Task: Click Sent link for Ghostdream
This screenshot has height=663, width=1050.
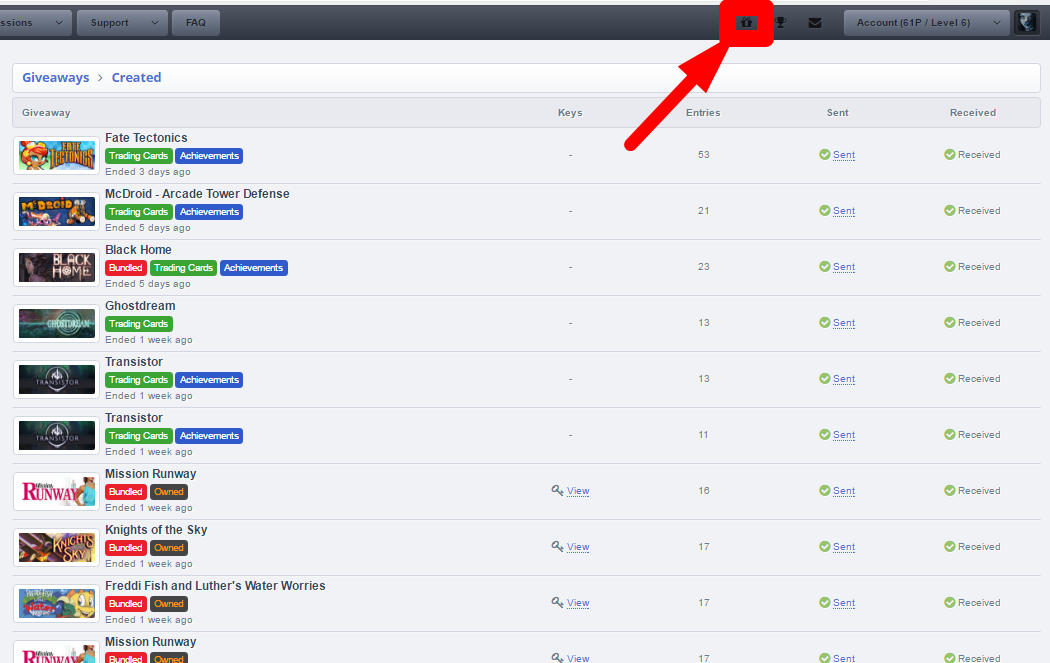Action: coord(844,323)
